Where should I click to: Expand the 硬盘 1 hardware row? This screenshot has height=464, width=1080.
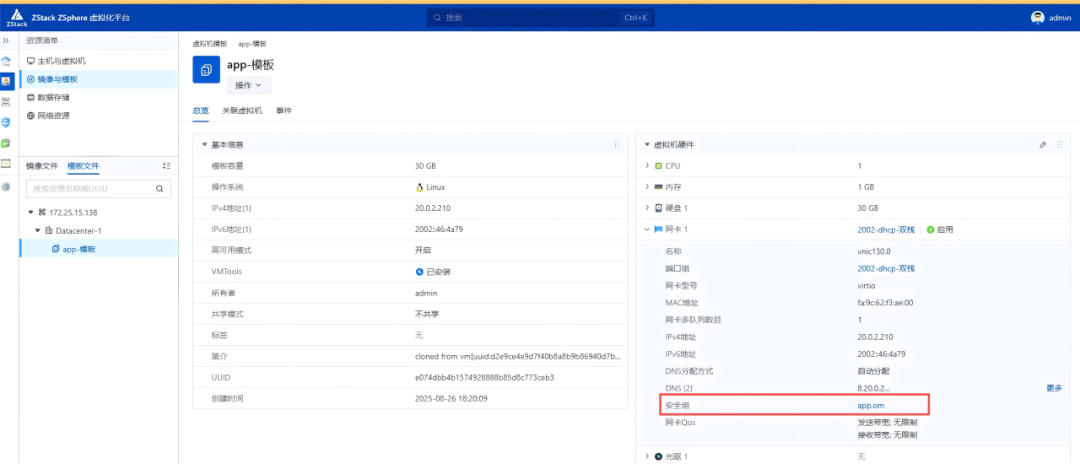(x=647, y=208)
